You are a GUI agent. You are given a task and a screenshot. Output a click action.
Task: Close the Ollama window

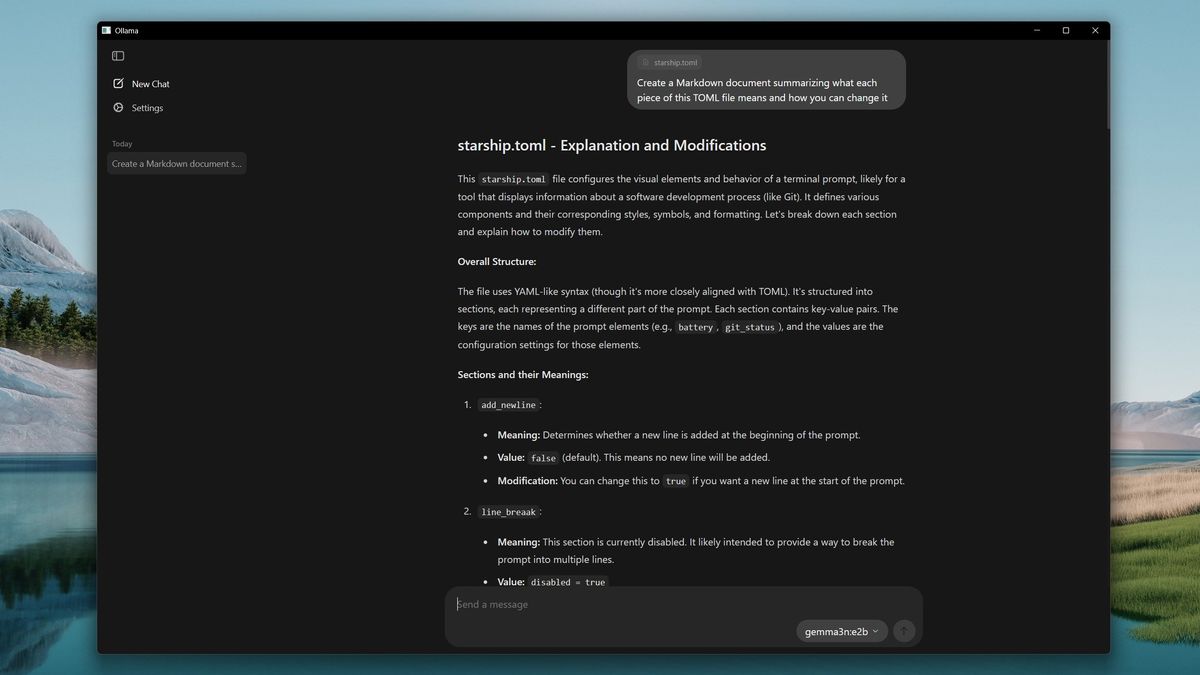1095,31
